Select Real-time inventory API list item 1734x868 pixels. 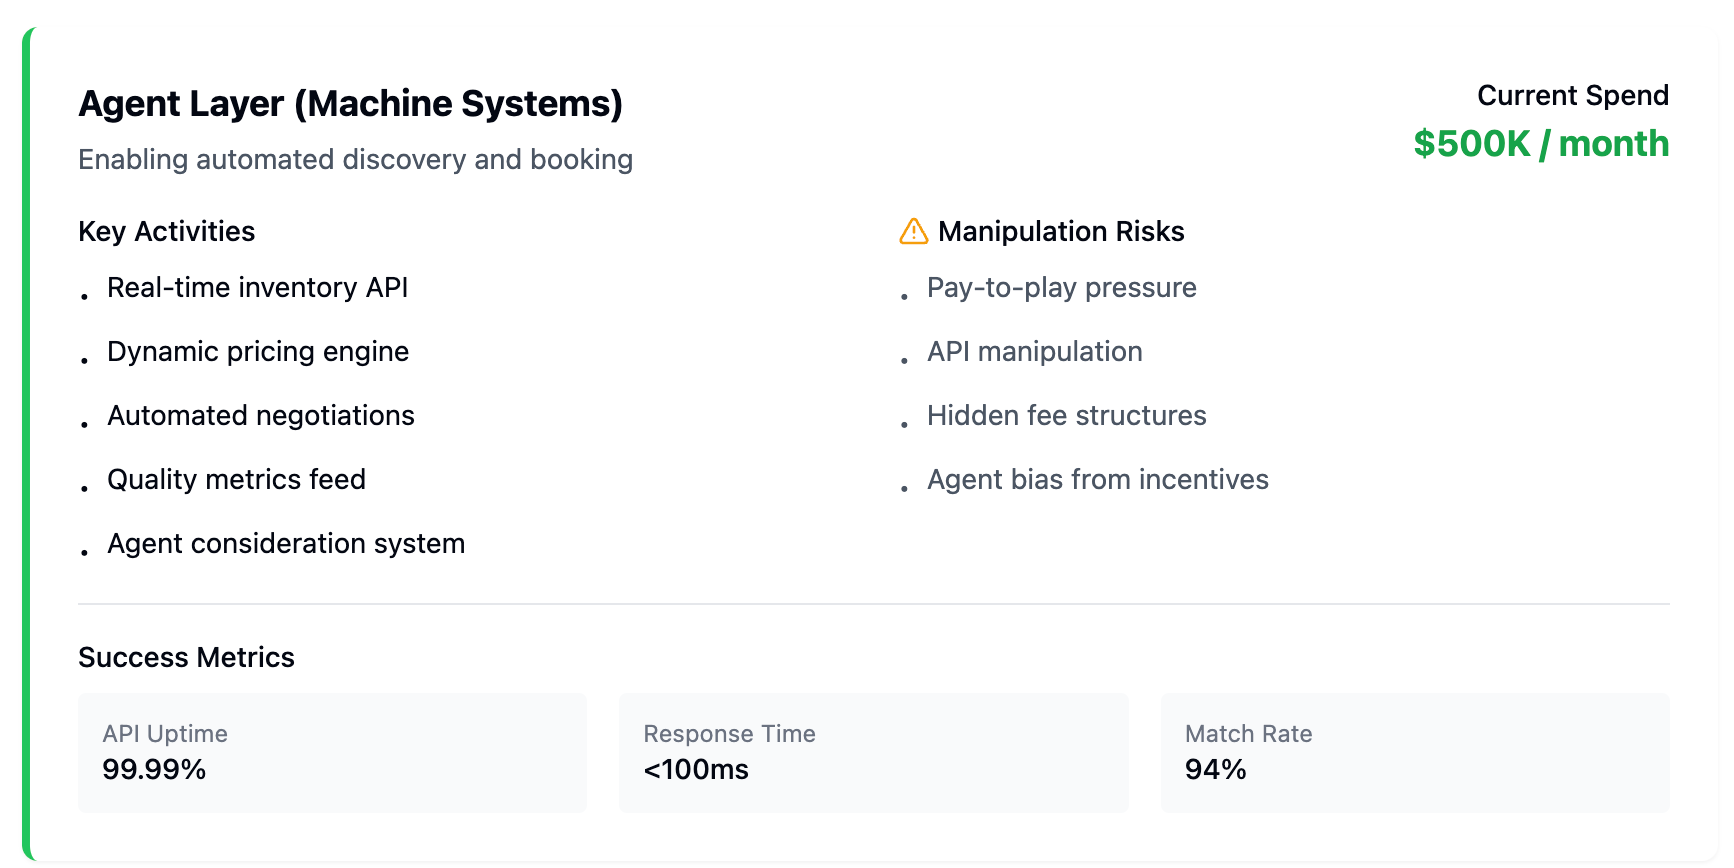click(258, 288)
